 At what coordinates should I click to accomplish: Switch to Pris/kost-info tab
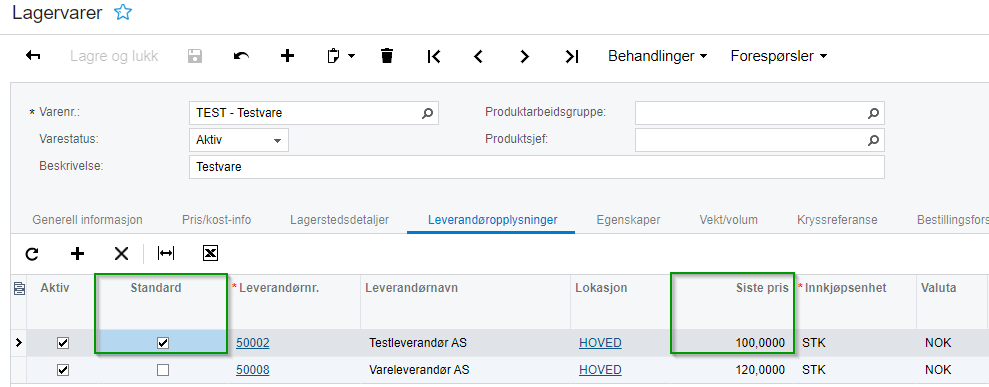[216, 220]
